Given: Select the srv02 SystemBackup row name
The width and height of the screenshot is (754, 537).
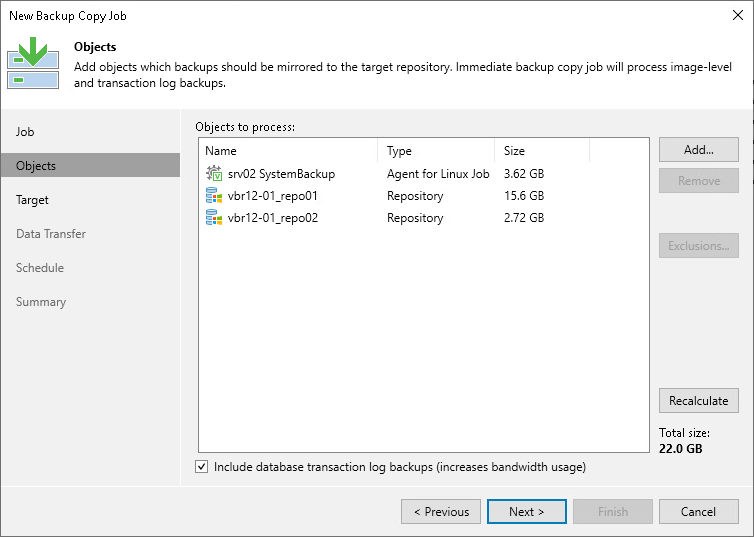Looking at the screenshot, I should [281, 174].
